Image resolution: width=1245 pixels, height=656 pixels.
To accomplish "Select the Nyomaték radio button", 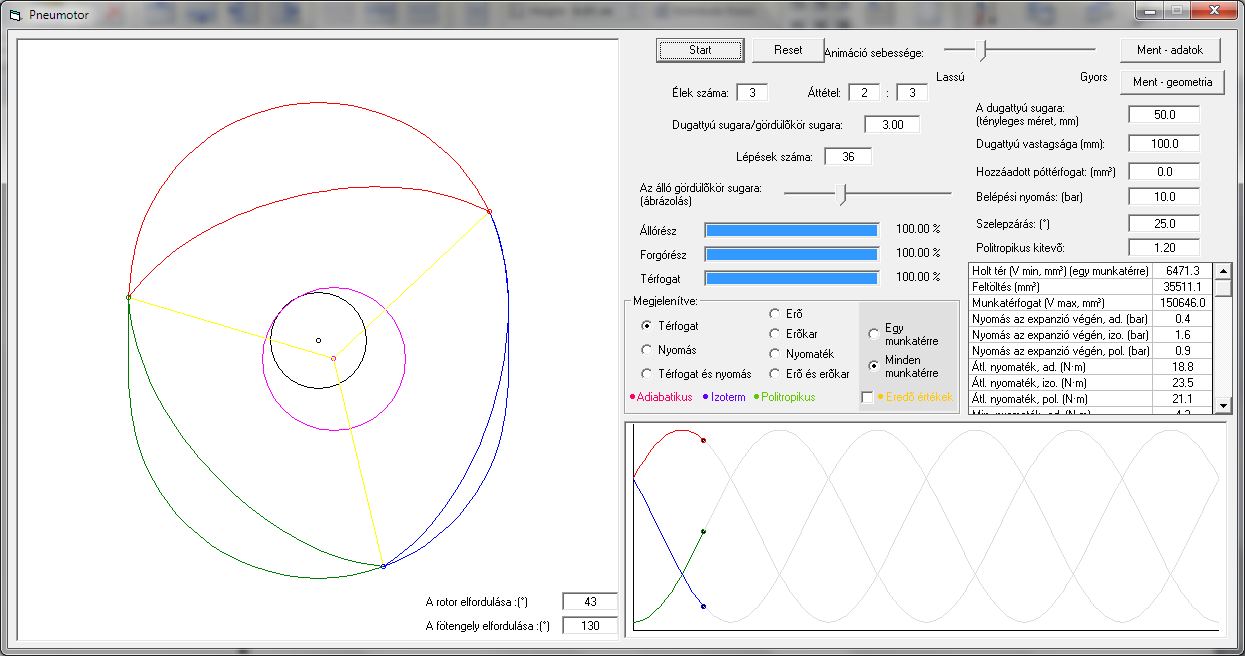I will [x=774, y=354].
